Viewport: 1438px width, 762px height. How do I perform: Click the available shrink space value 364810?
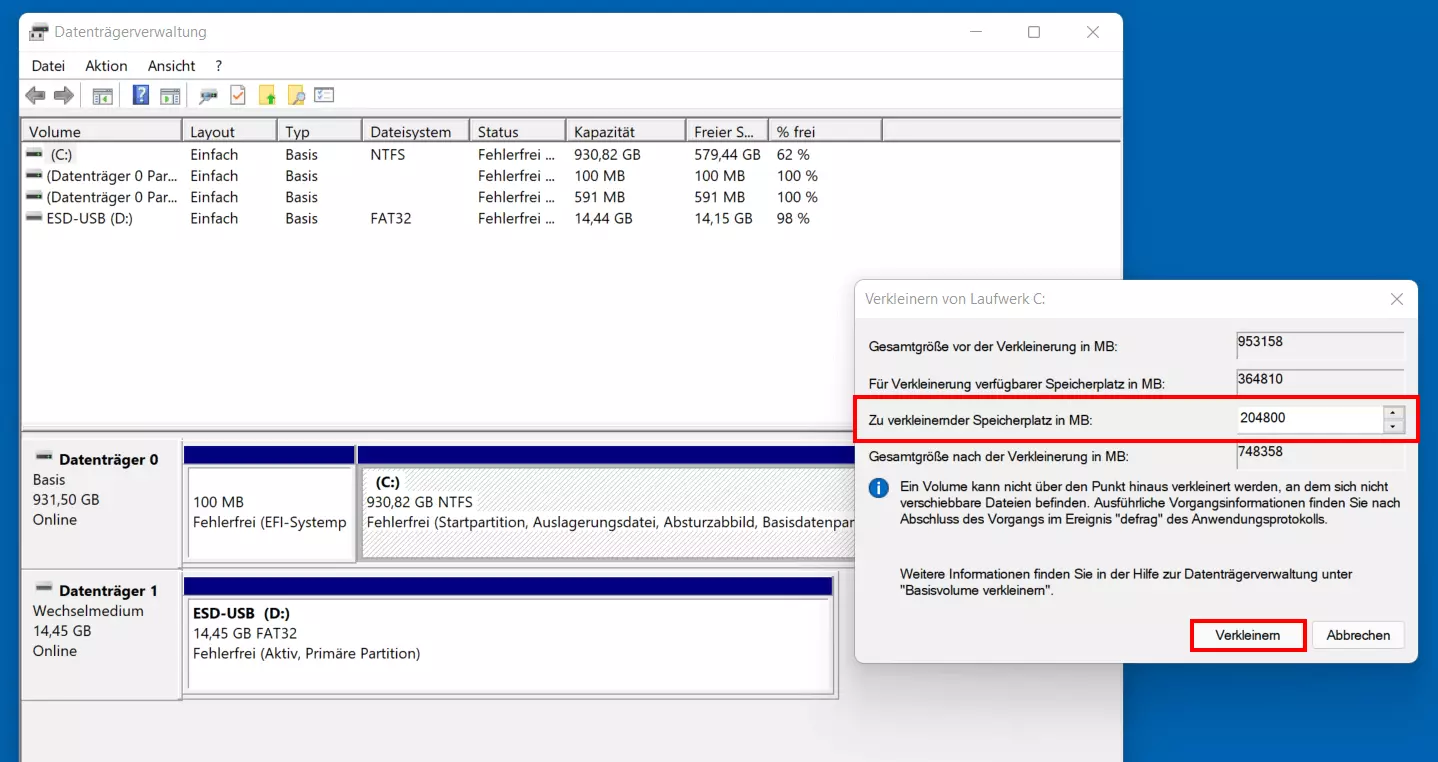click(x=1320, y=382)
